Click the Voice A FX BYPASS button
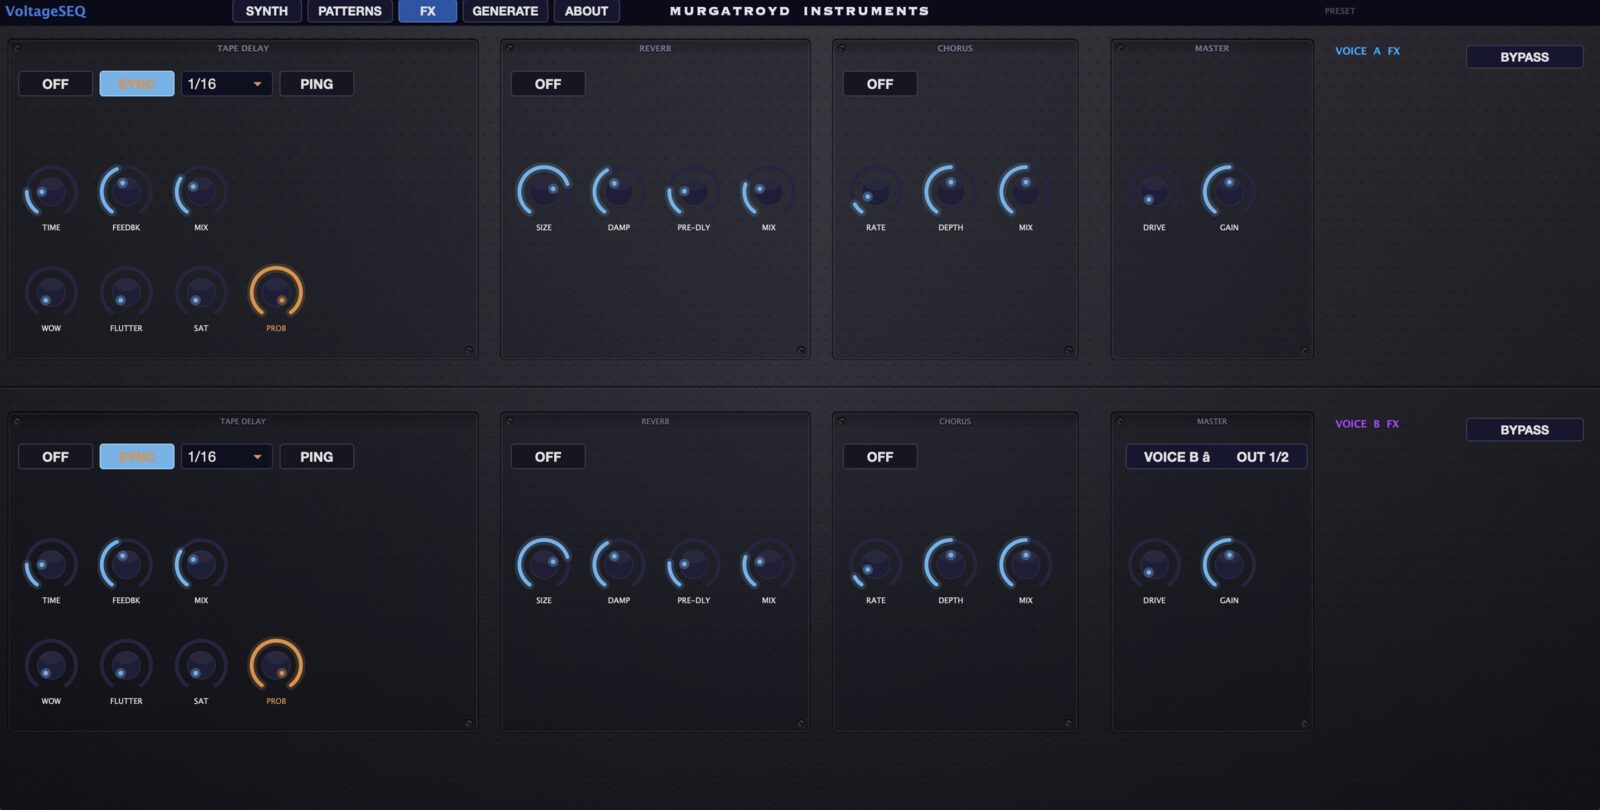This screenshot has width=1600, height=810. tap(1524, 57)
